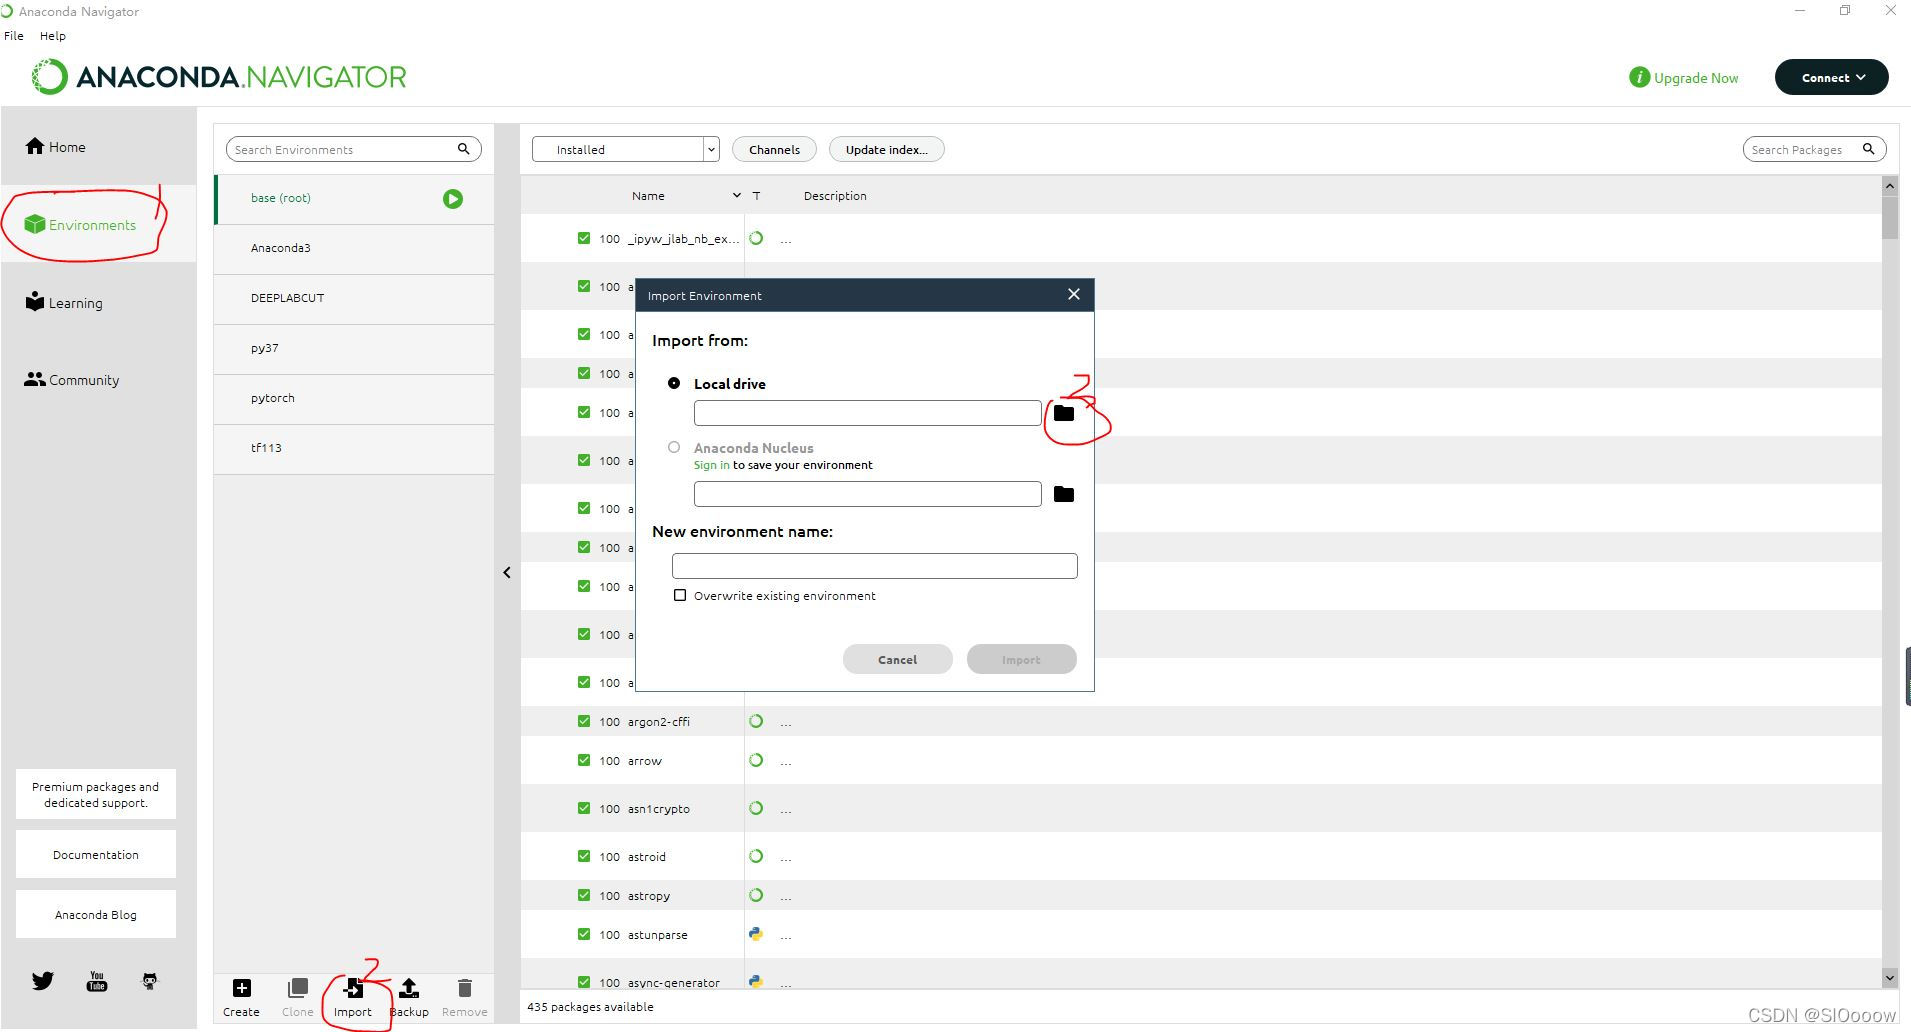Go to the Learning section

click(x=64, y=303)
